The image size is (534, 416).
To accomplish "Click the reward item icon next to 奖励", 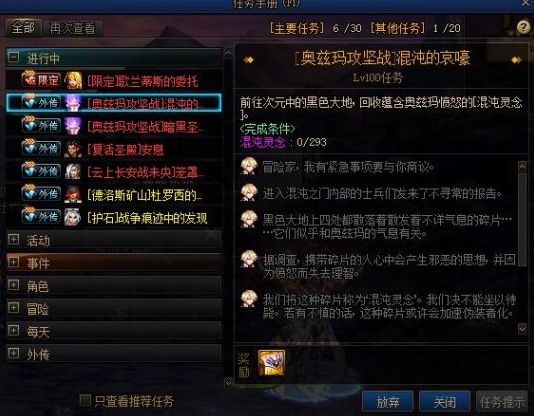I will pyautogui.click(x=271, y=363).
